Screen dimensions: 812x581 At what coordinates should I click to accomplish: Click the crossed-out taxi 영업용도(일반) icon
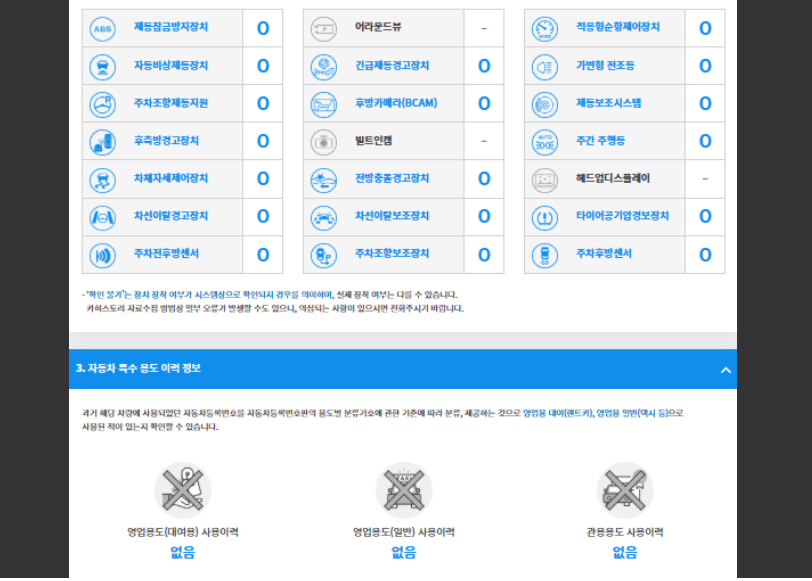pyautogui.click(x=404, y=490)
